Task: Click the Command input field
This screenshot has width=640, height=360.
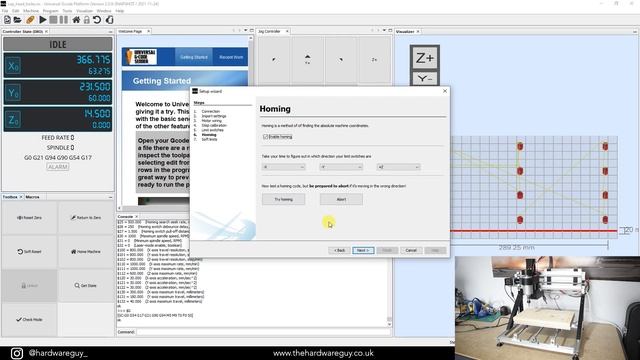Action: [x=263, y=332]
